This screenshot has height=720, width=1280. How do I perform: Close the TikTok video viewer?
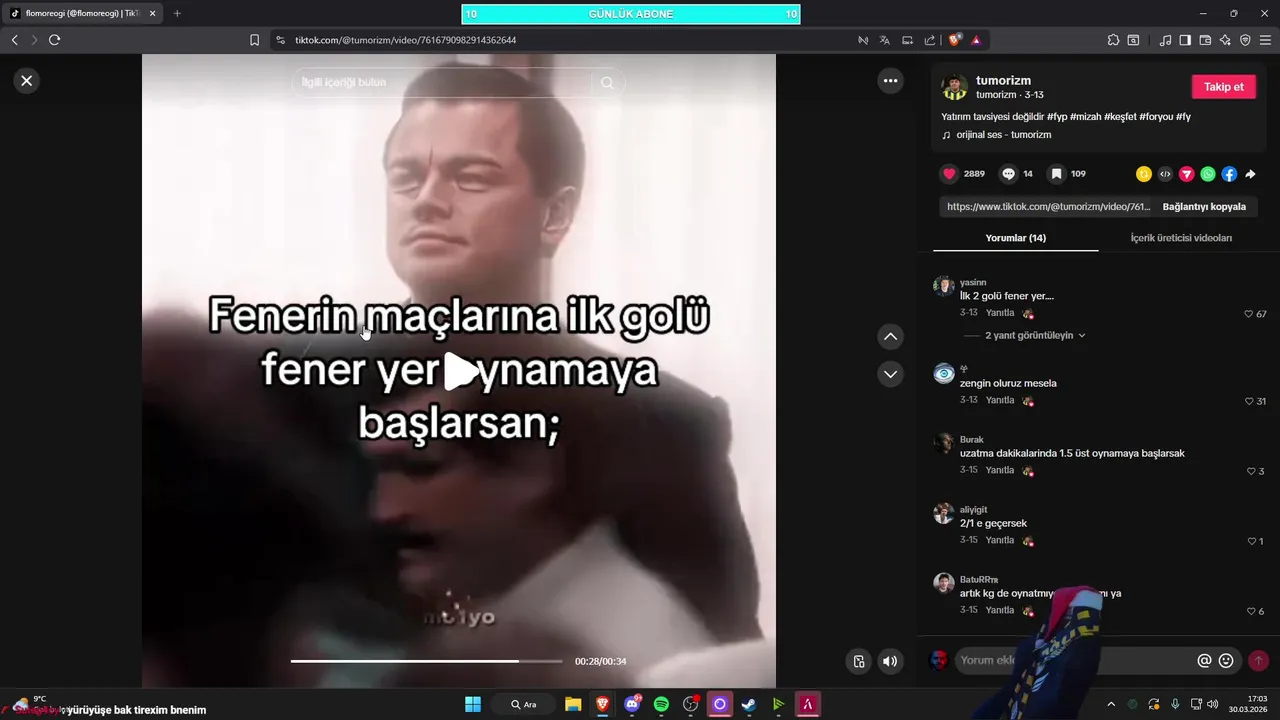click(27, 80)
